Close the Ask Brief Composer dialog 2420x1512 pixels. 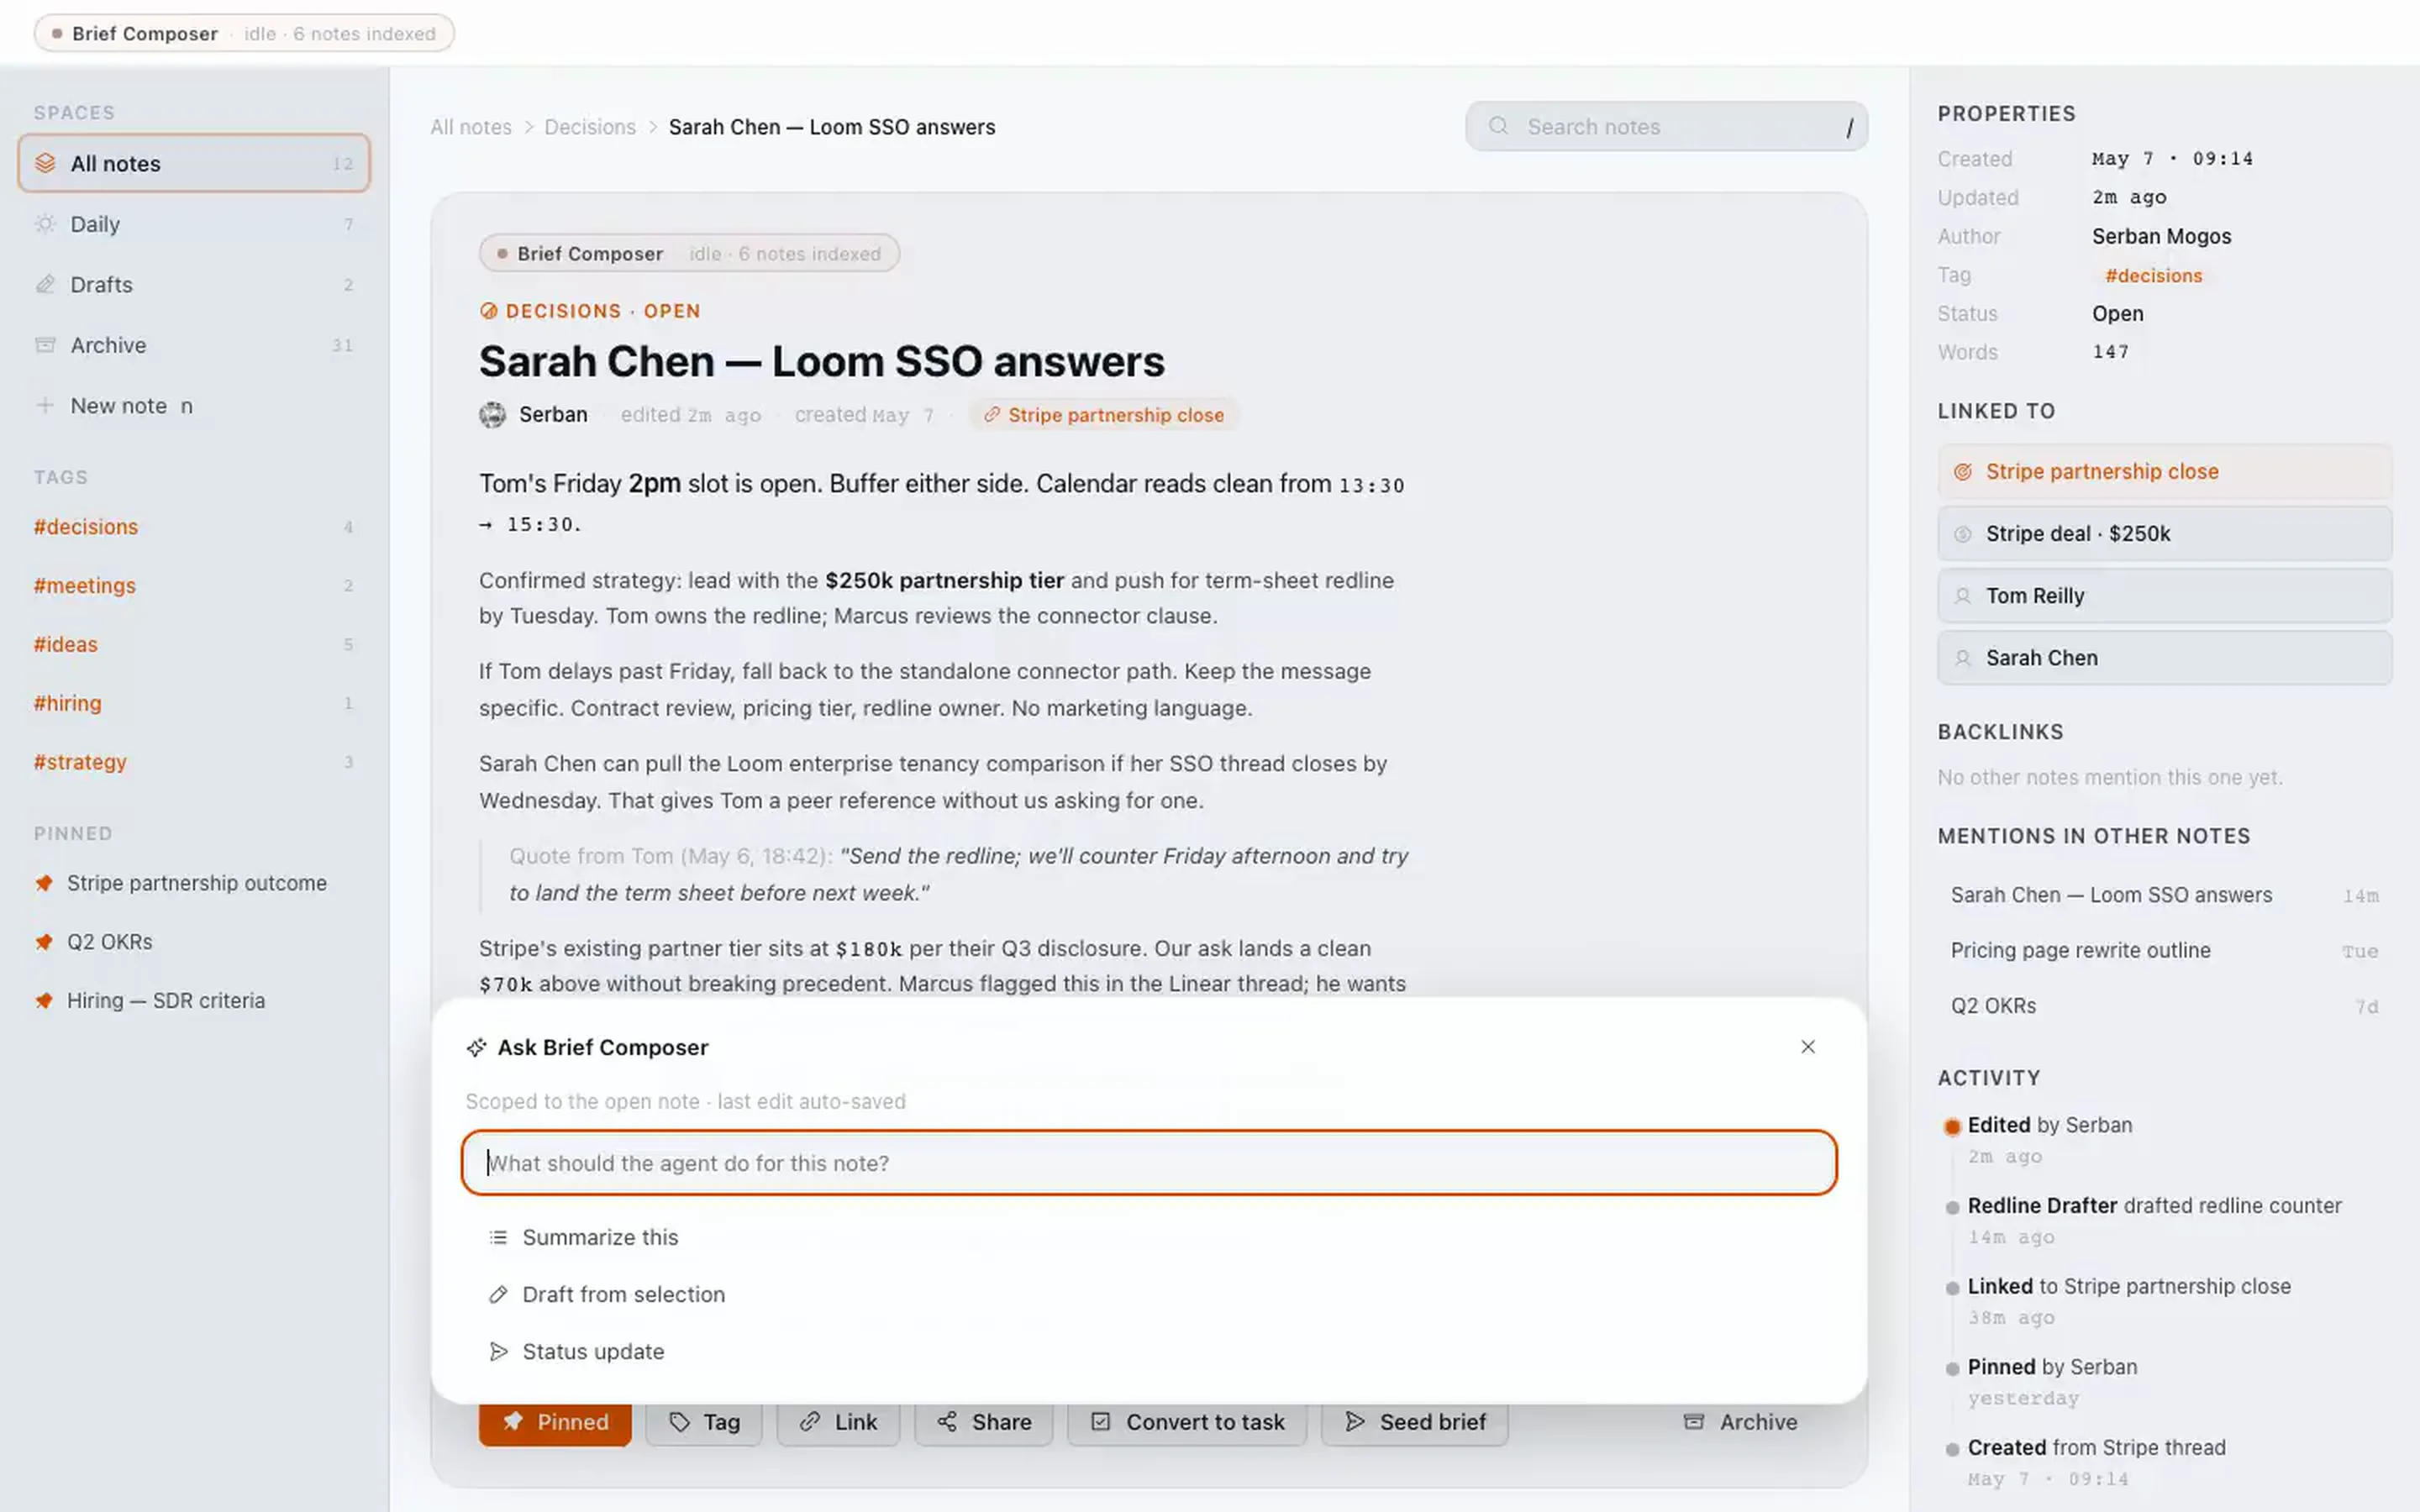pos(1807,1046)
